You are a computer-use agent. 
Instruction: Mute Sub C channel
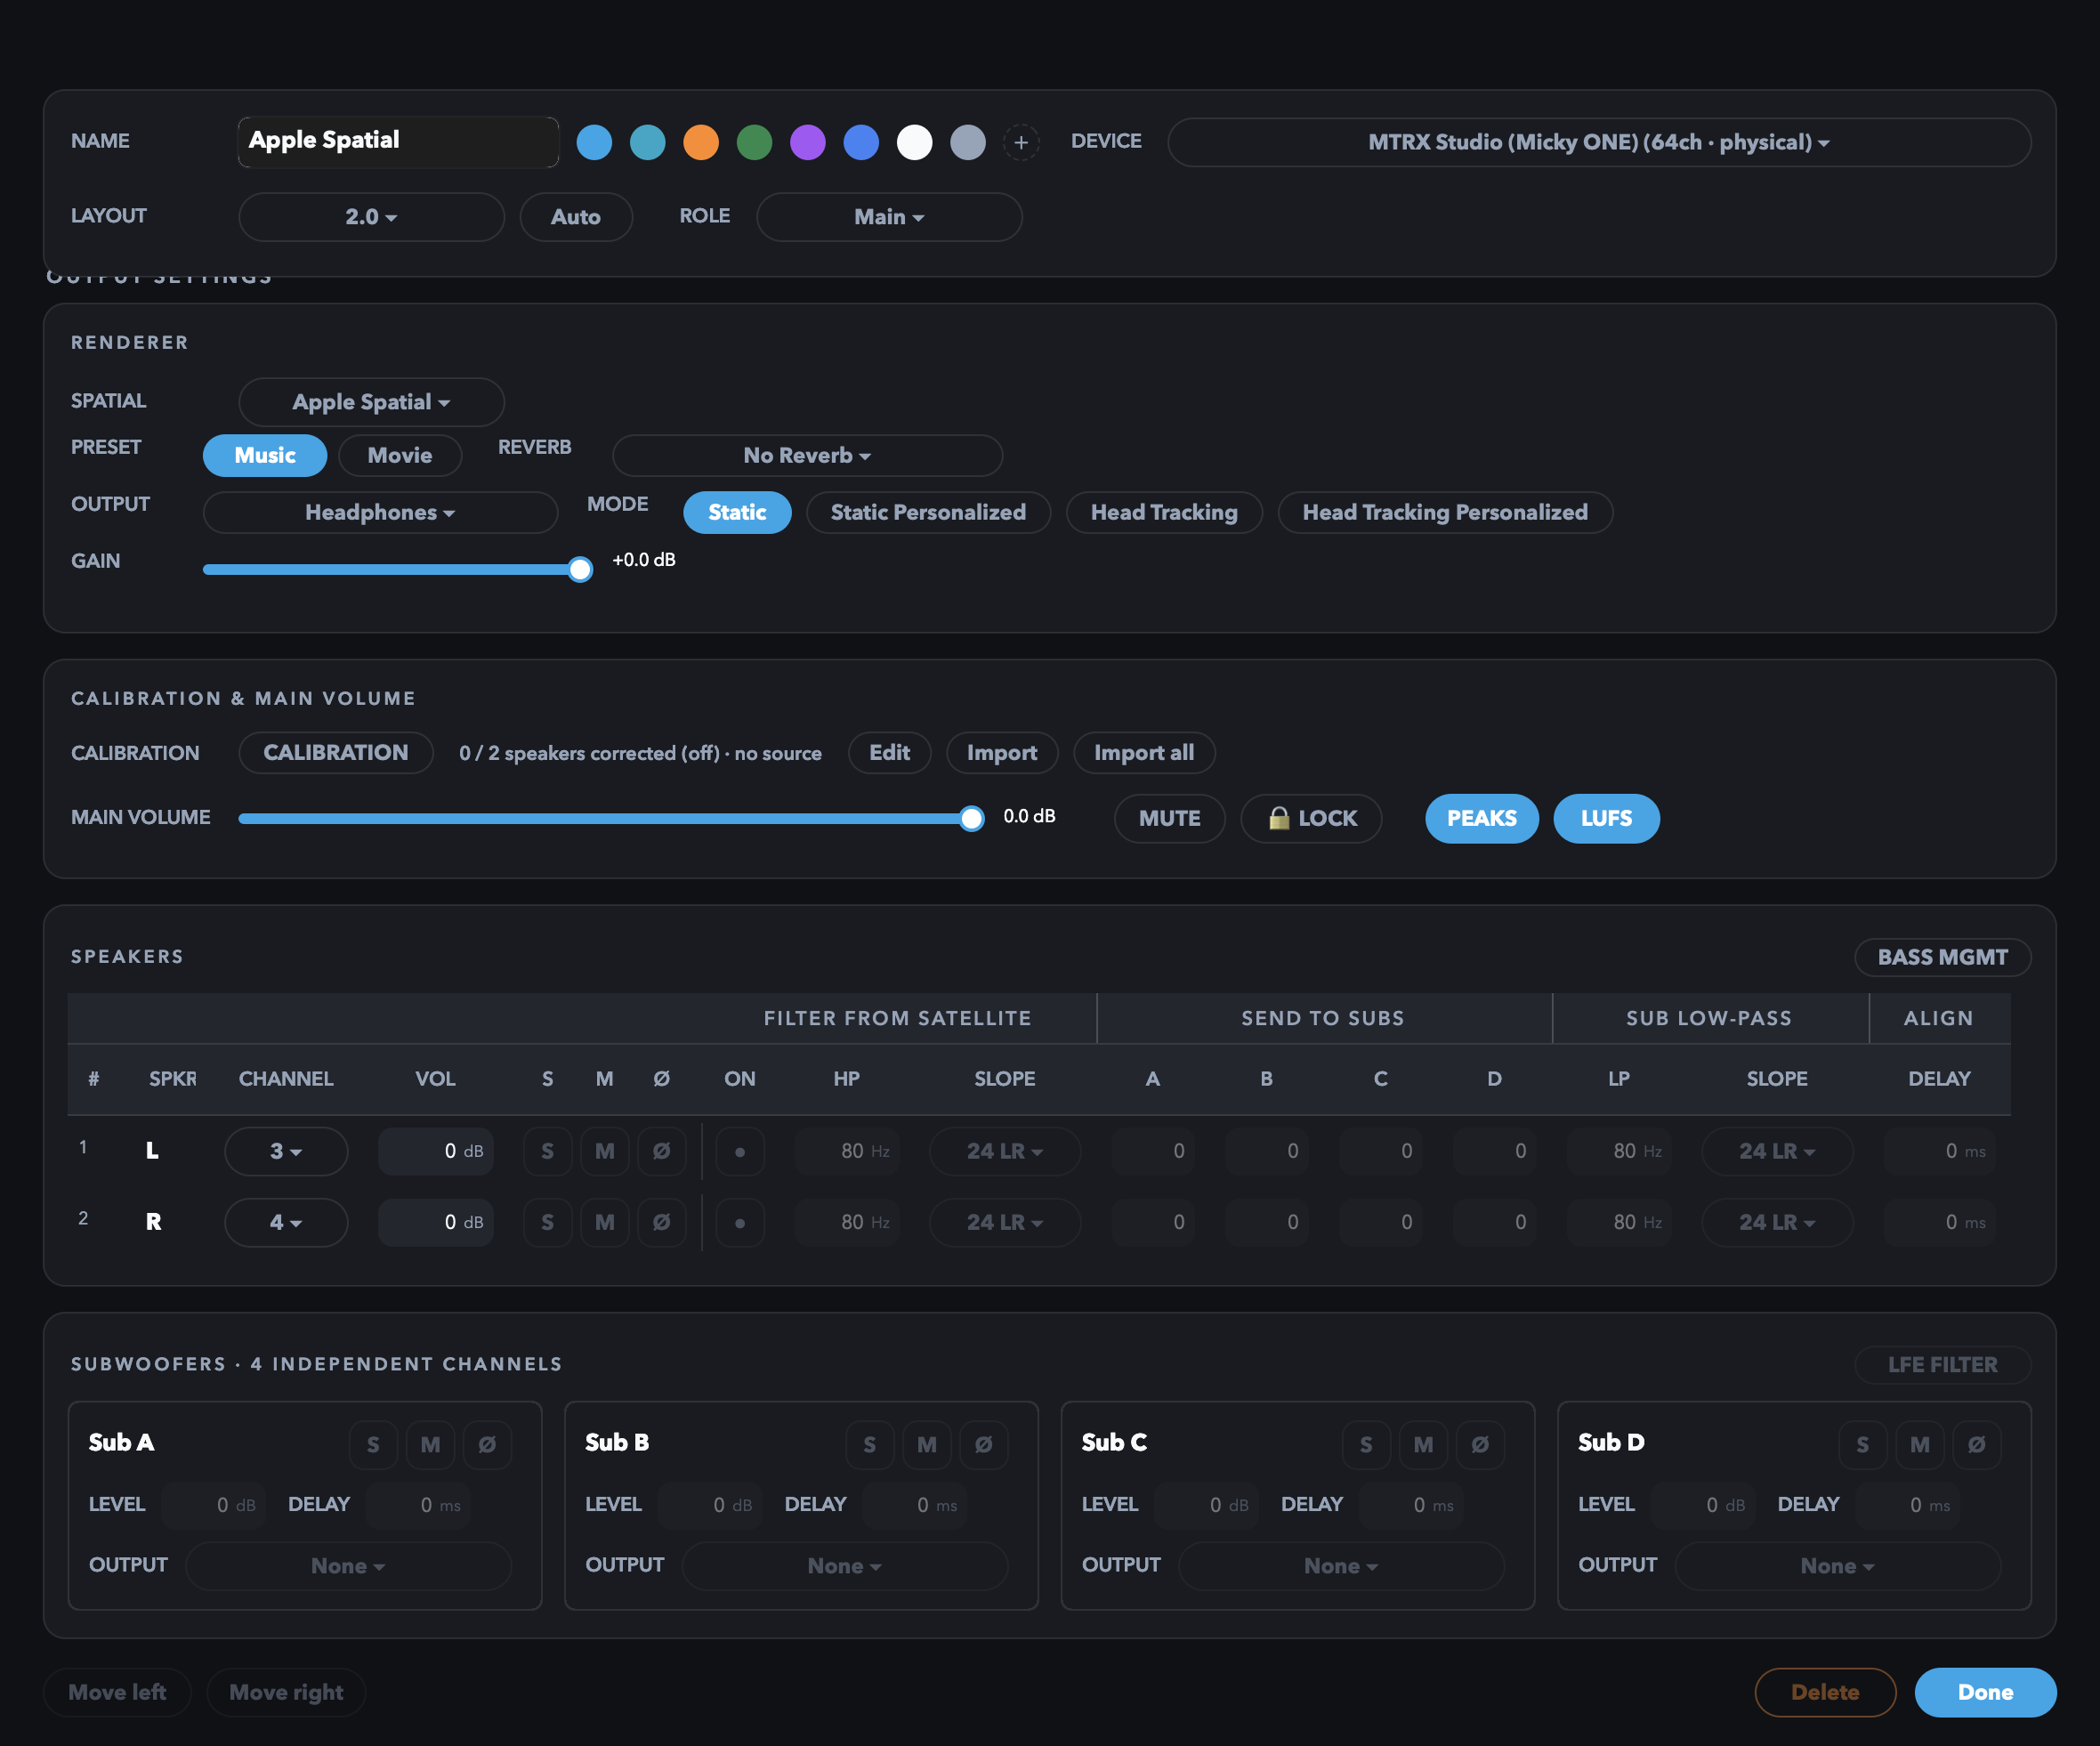1423,1444
